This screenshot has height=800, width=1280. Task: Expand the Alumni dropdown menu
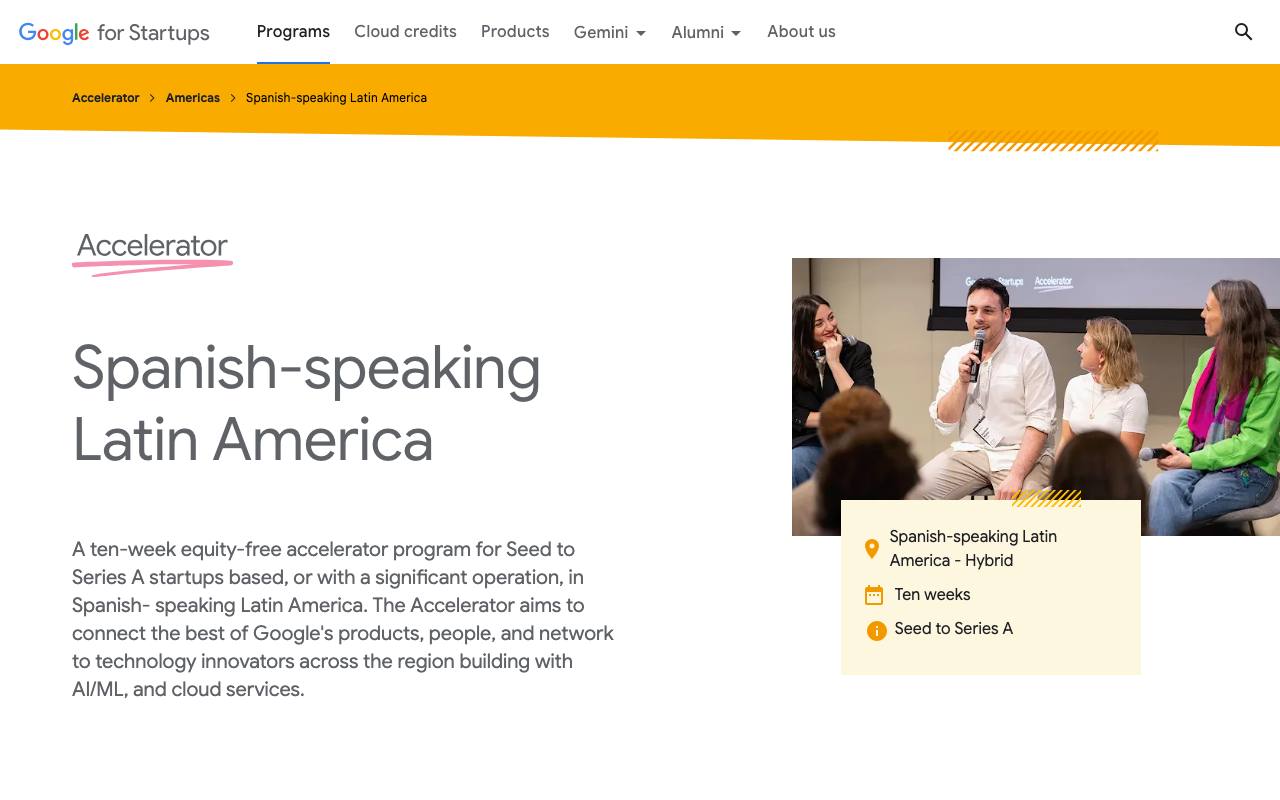pos(707,33)
